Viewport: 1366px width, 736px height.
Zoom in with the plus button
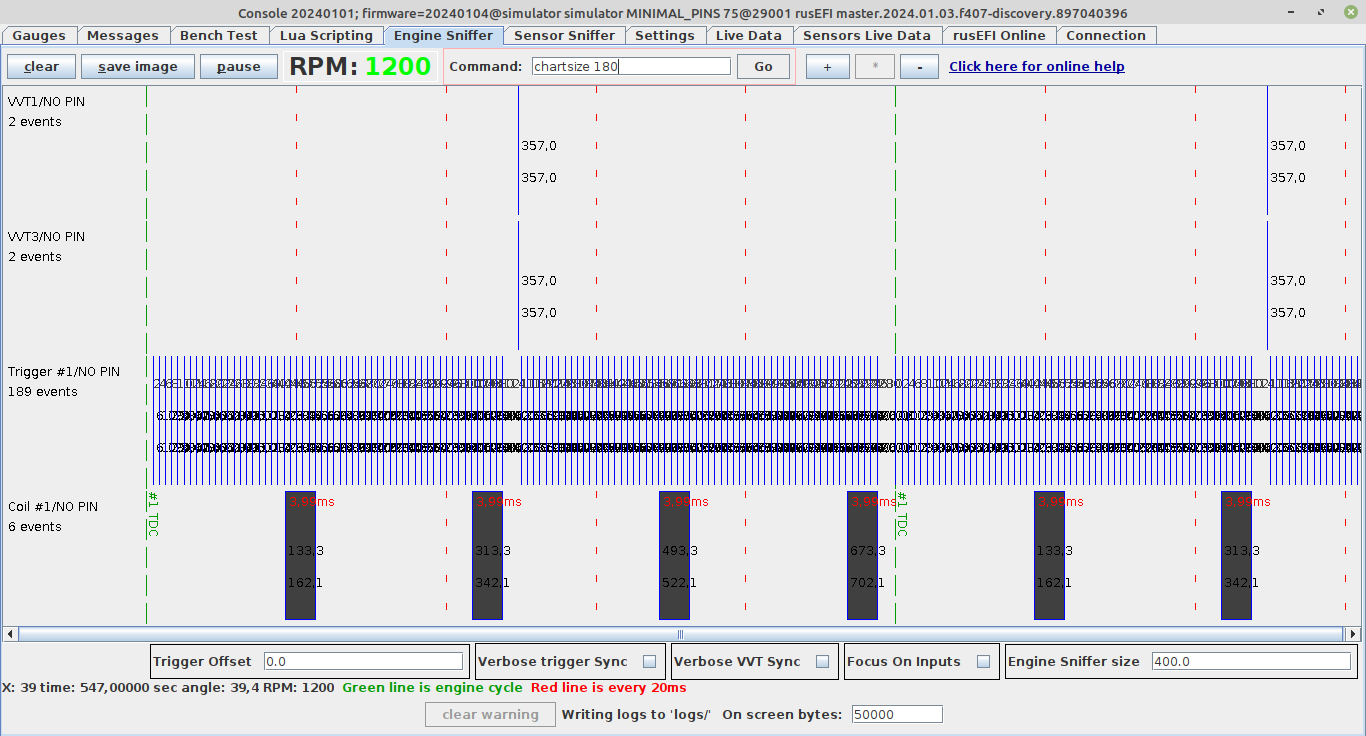[x=827, y=67]
